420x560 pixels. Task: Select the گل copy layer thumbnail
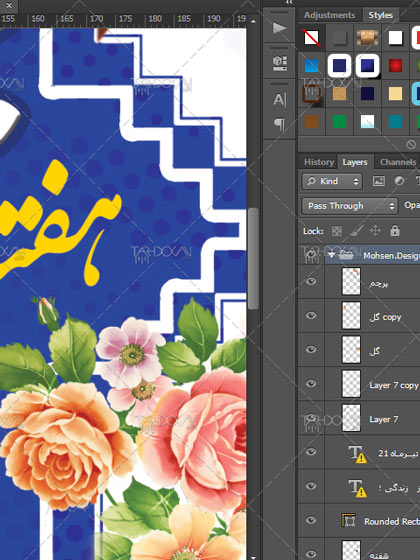(x=351, y=315)
